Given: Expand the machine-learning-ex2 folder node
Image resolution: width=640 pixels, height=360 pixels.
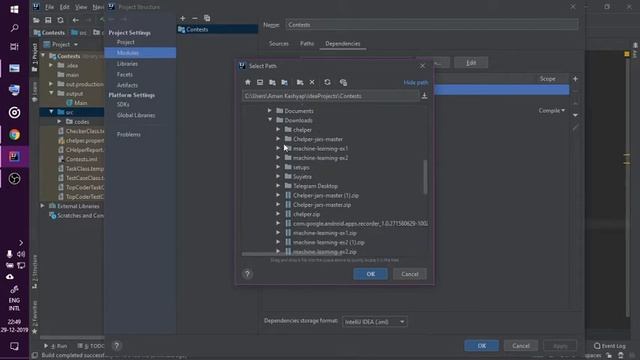Looking at the screenshot, I should pos(278,158).
